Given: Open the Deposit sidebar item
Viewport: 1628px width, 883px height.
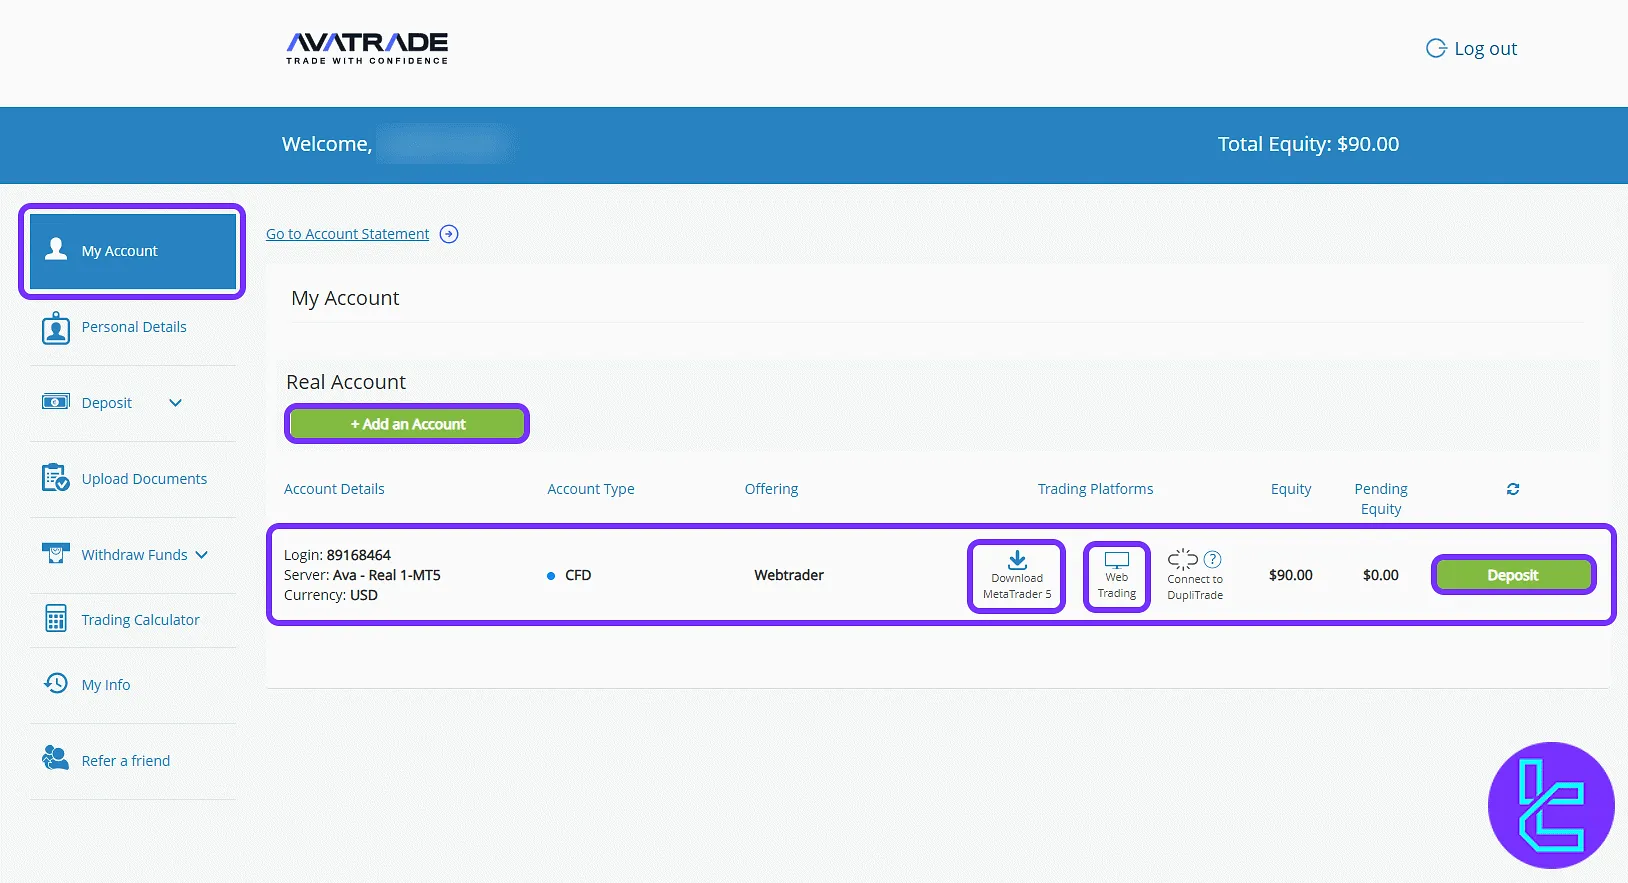Looking at the screenshot, I should tap(107, 403).
